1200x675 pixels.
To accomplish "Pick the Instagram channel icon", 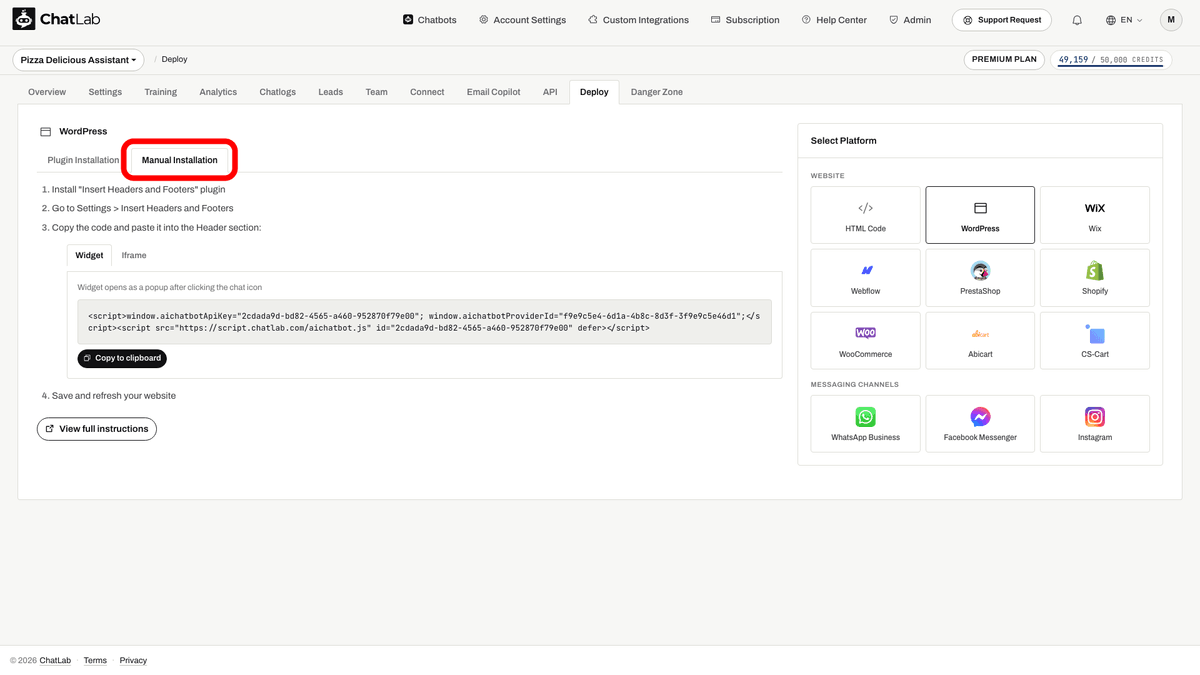I will tap(1095, 417).
